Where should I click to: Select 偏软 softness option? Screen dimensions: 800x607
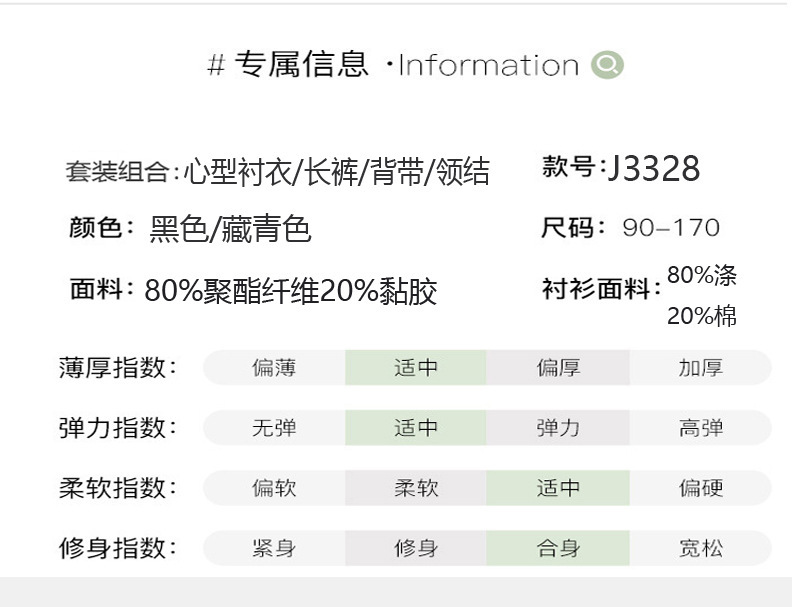click(x=274, y=488)
